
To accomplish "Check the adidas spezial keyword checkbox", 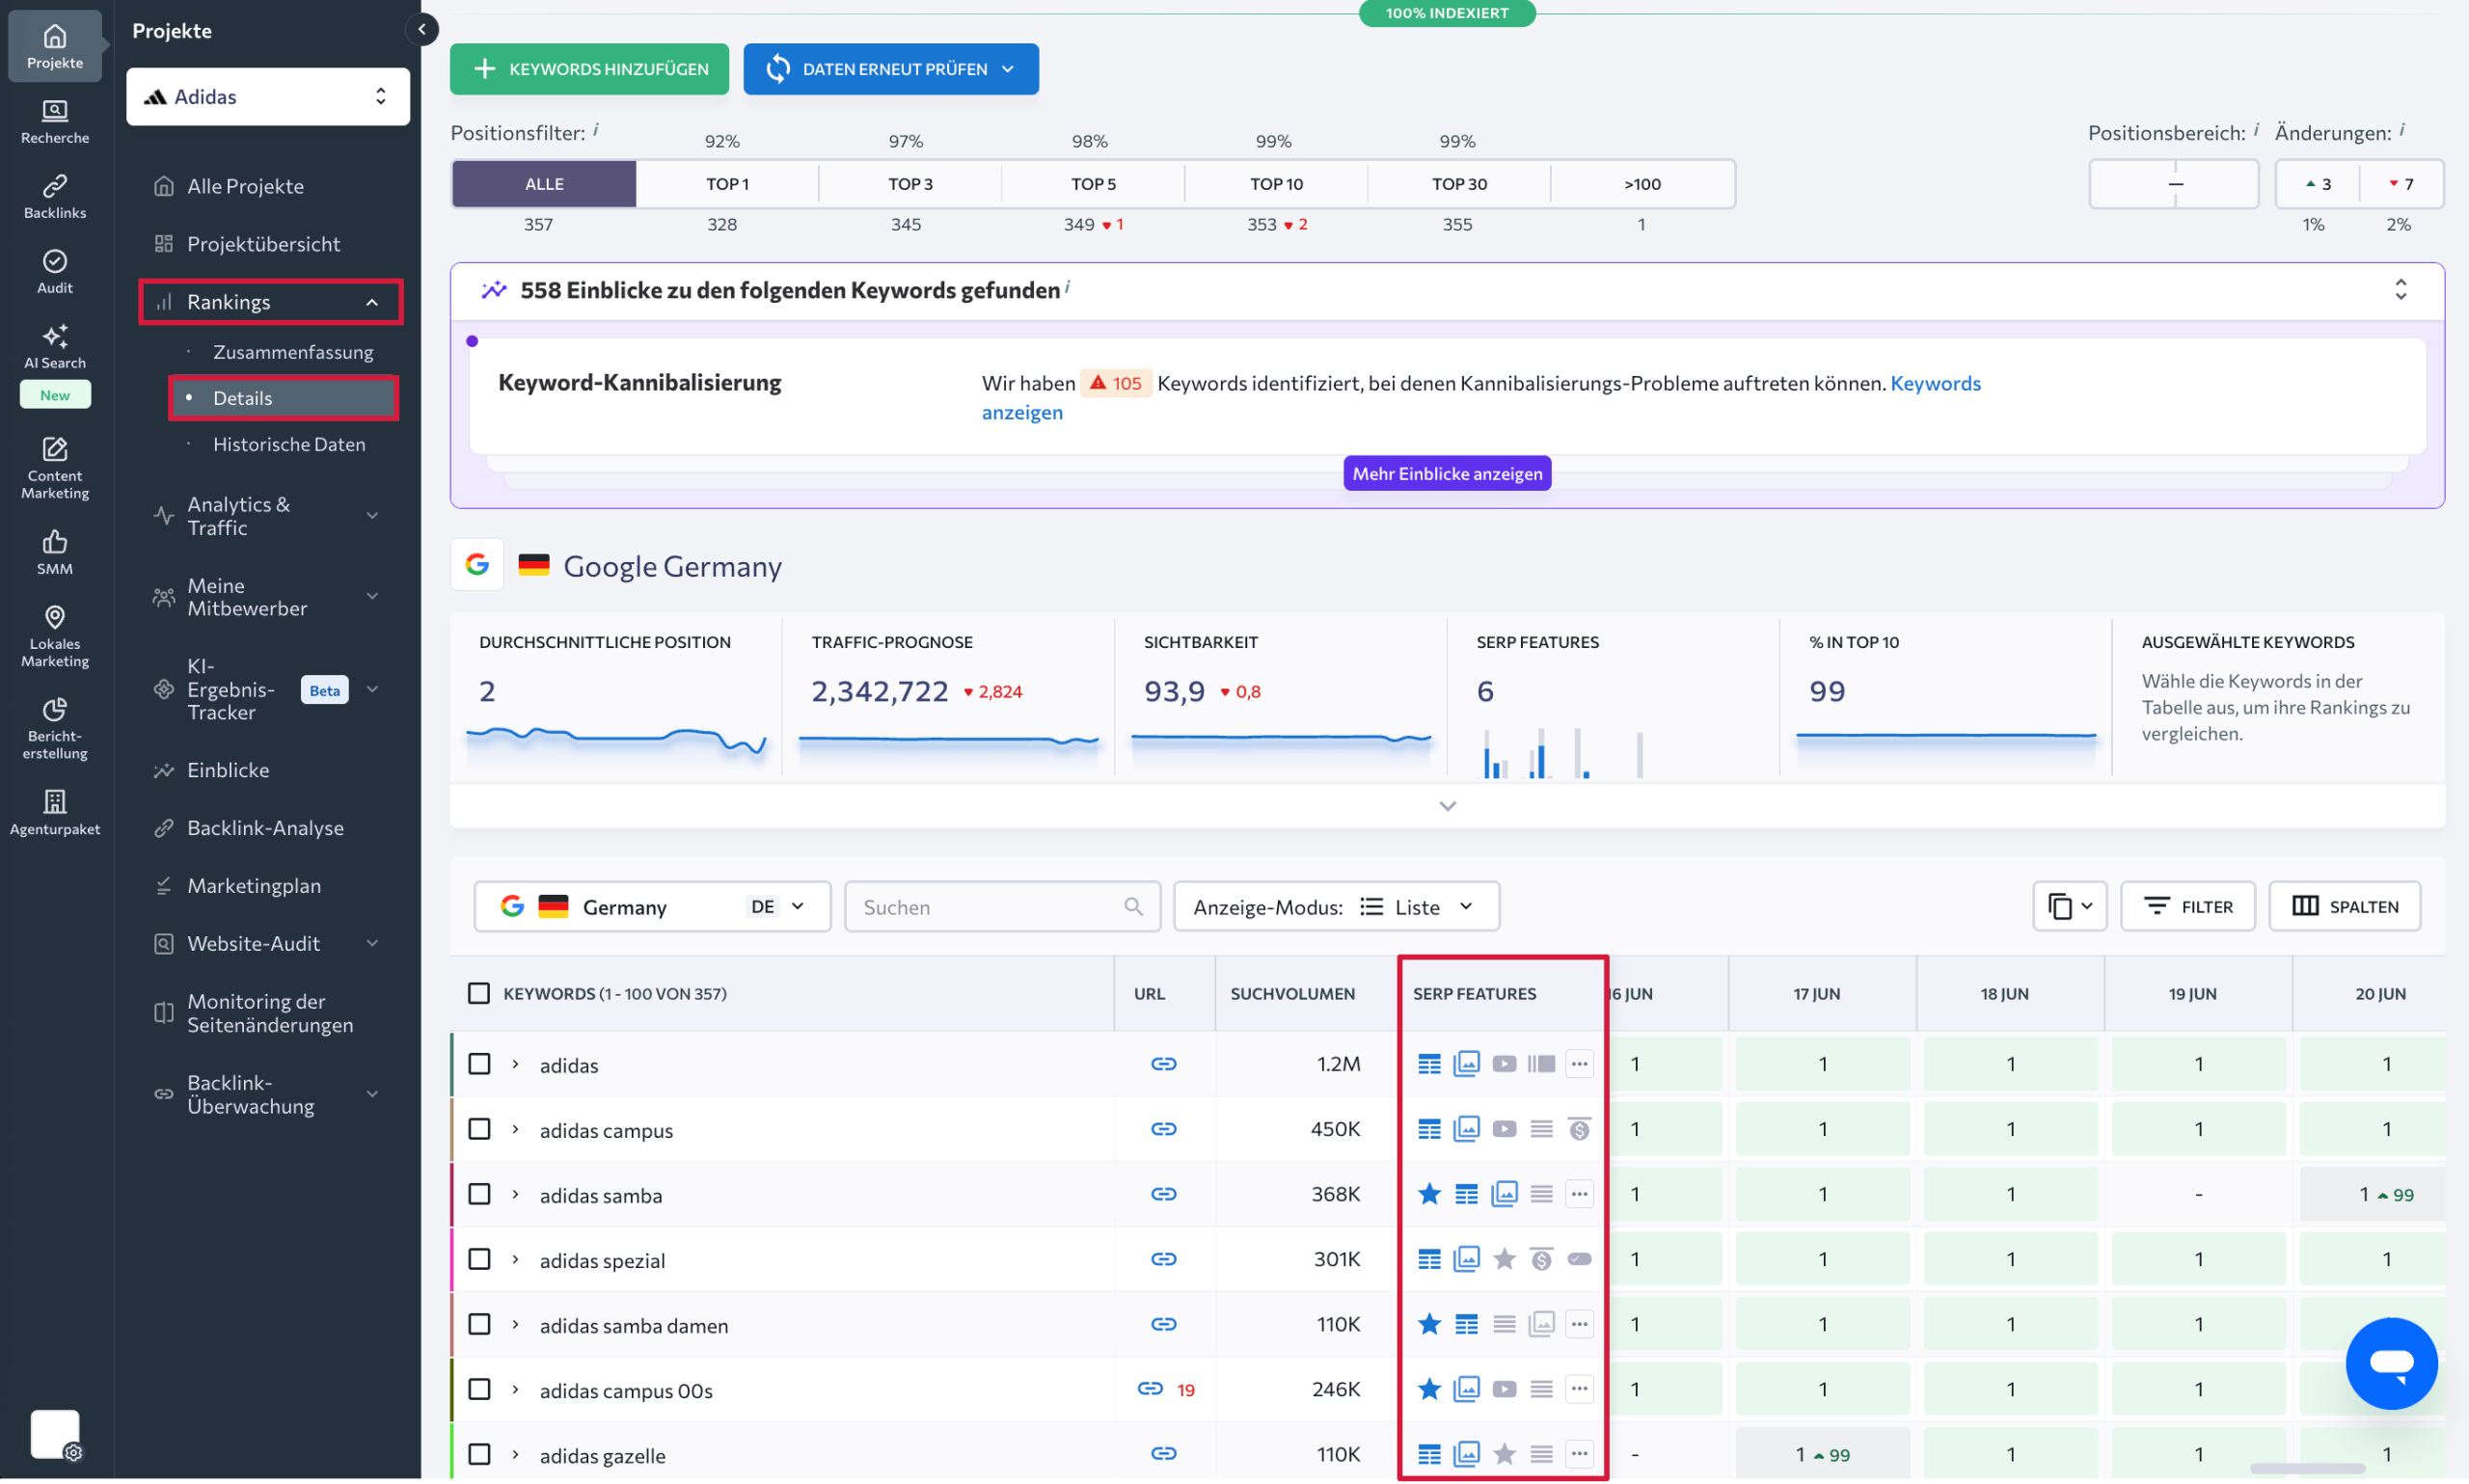I will (x=479, y=1258).
